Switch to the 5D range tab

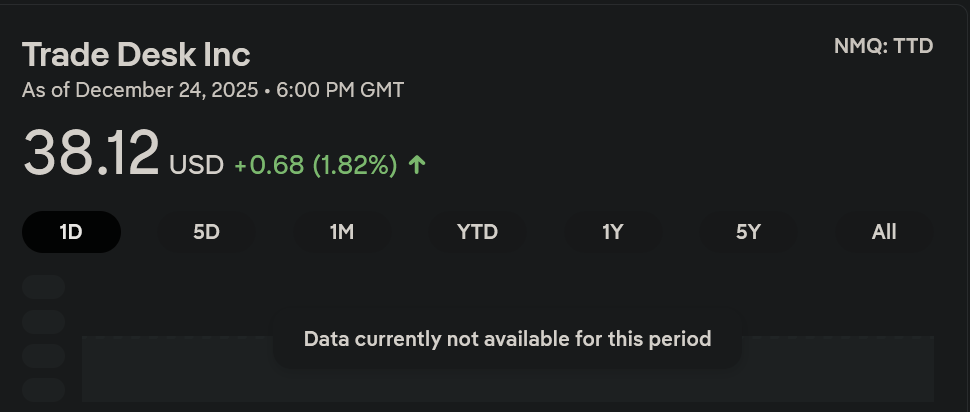pyautogui.click(x=206, y=232)
